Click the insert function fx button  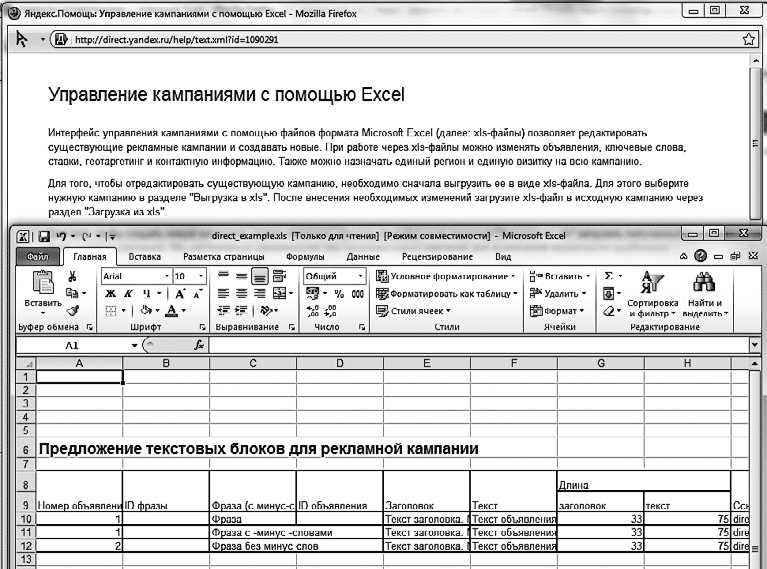(x=199, y=345)
